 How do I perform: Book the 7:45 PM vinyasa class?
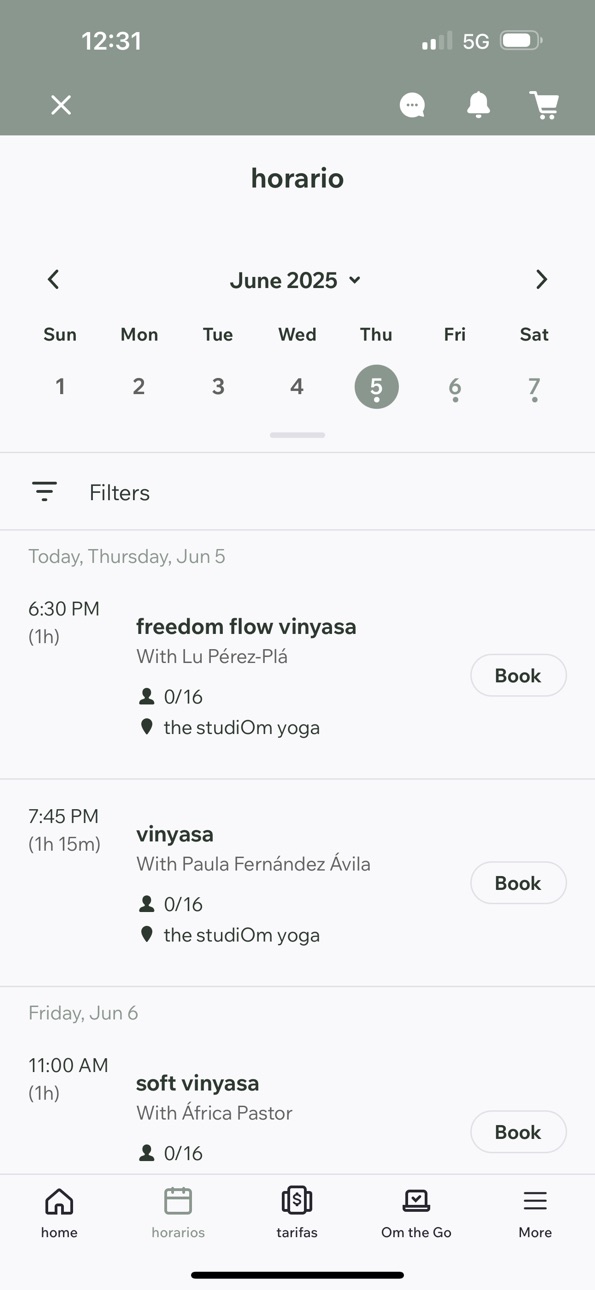518,883
